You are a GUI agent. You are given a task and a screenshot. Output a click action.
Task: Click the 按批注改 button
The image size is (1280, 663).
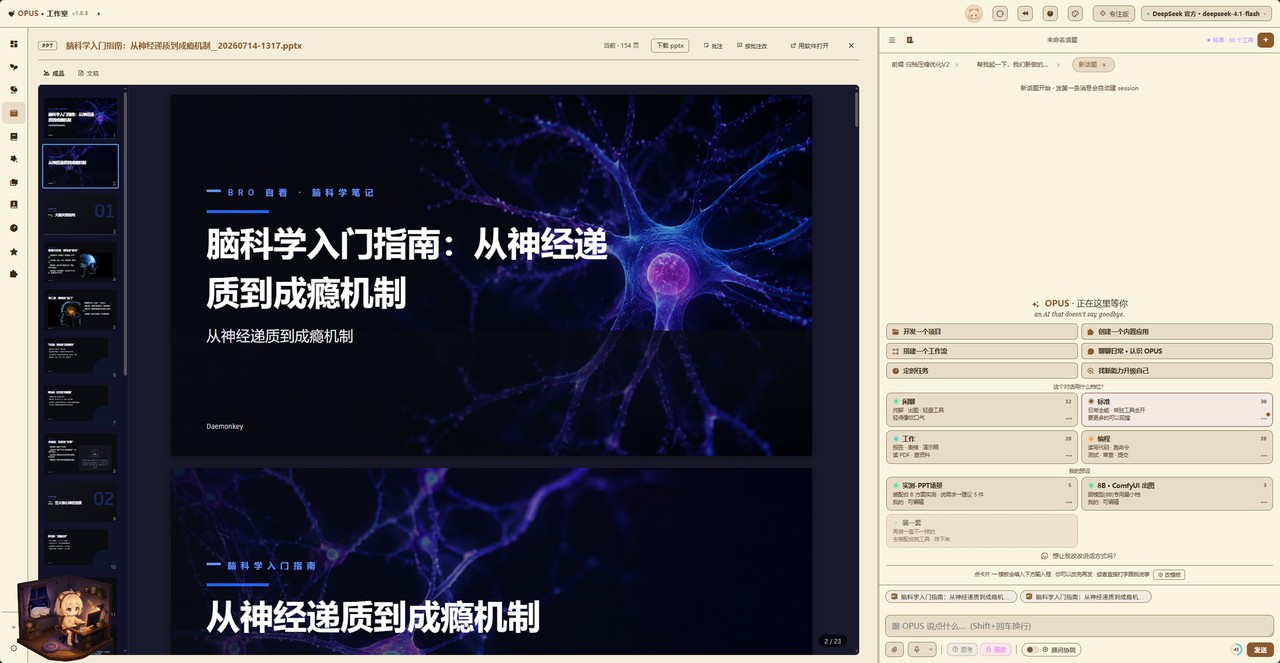pos(751,46)
